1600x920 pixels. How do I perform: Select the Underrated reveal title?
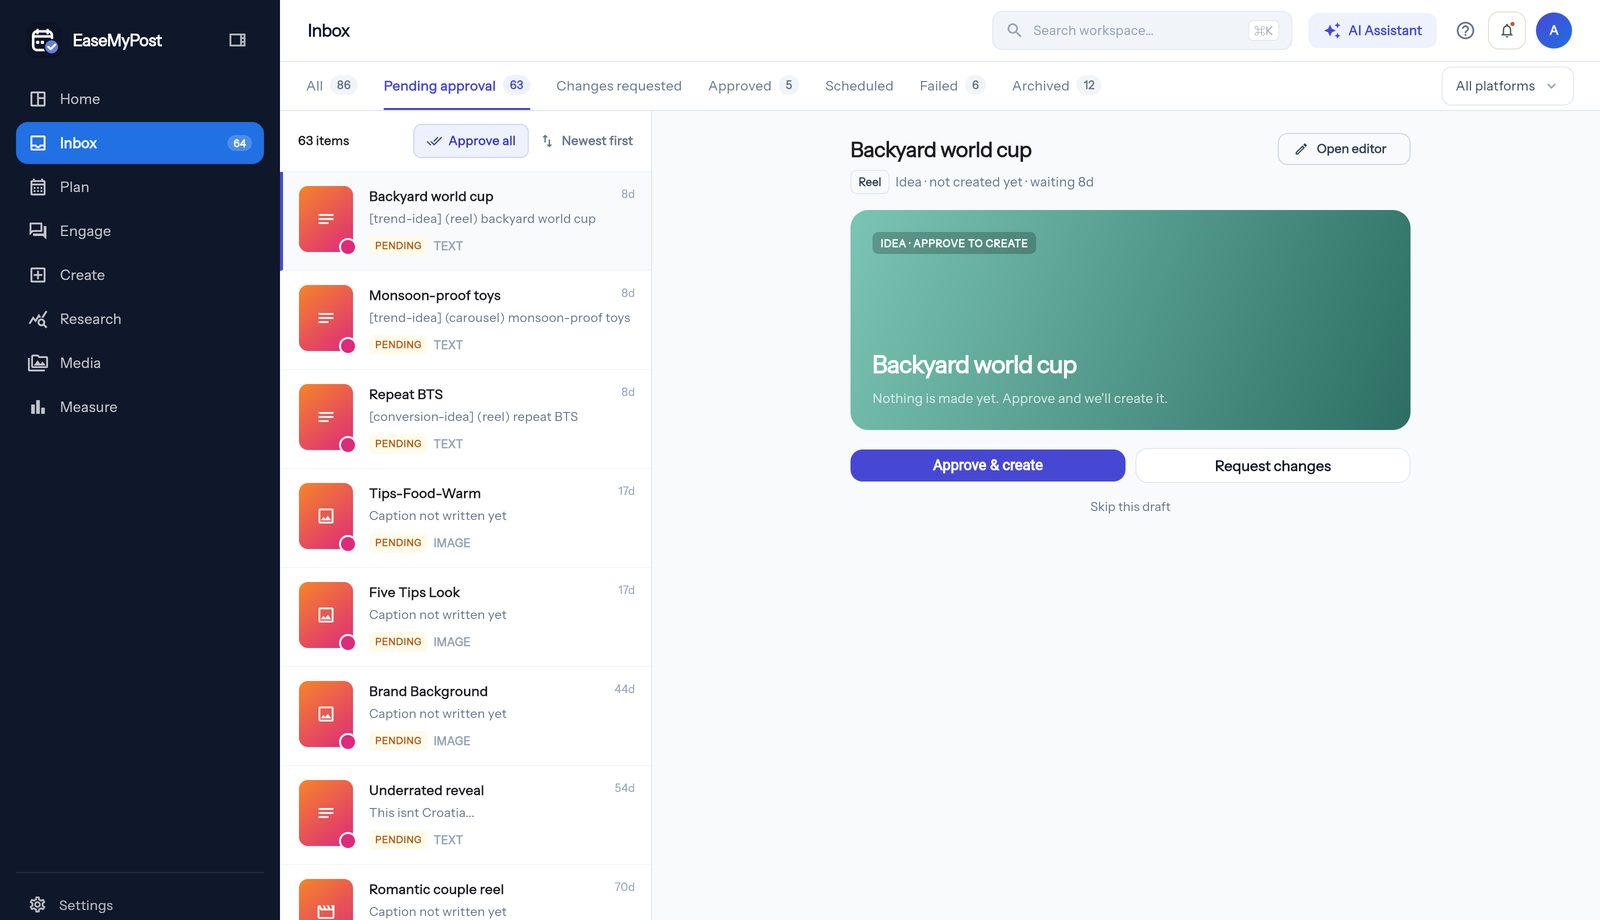tap(426, 791)
